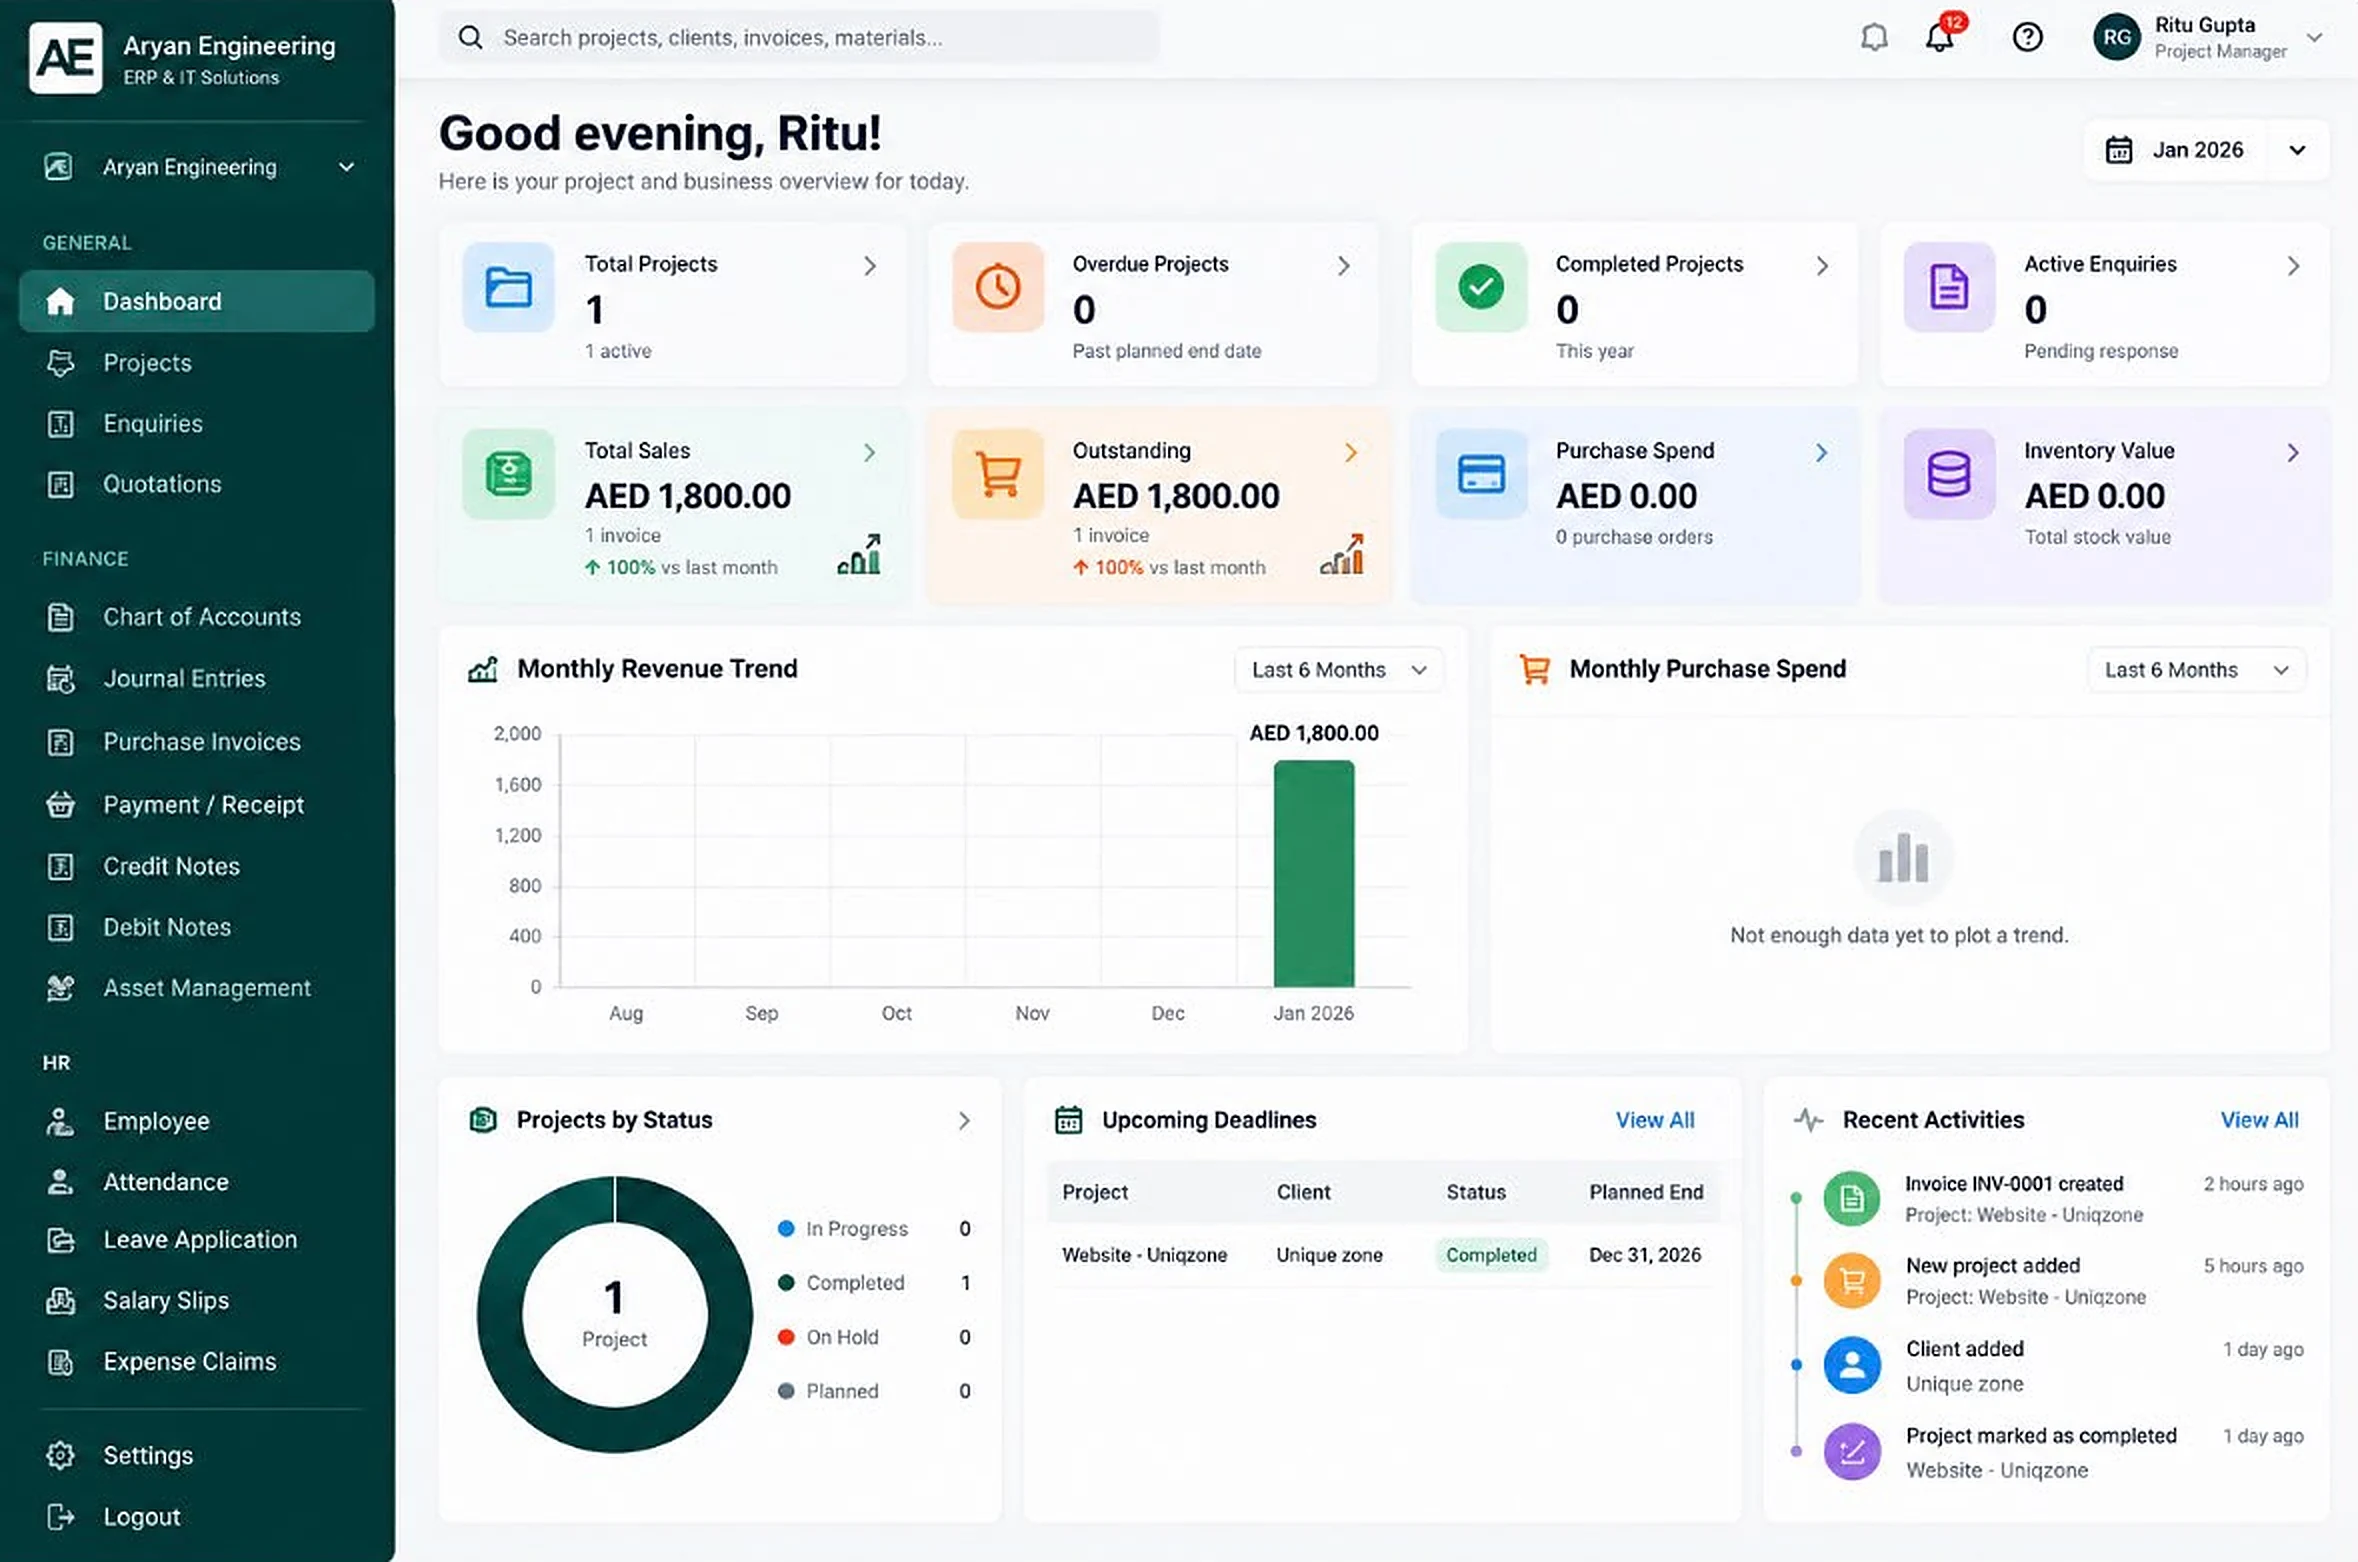
Task: Click the Client added activity icon
Action: point(1851,1365)
